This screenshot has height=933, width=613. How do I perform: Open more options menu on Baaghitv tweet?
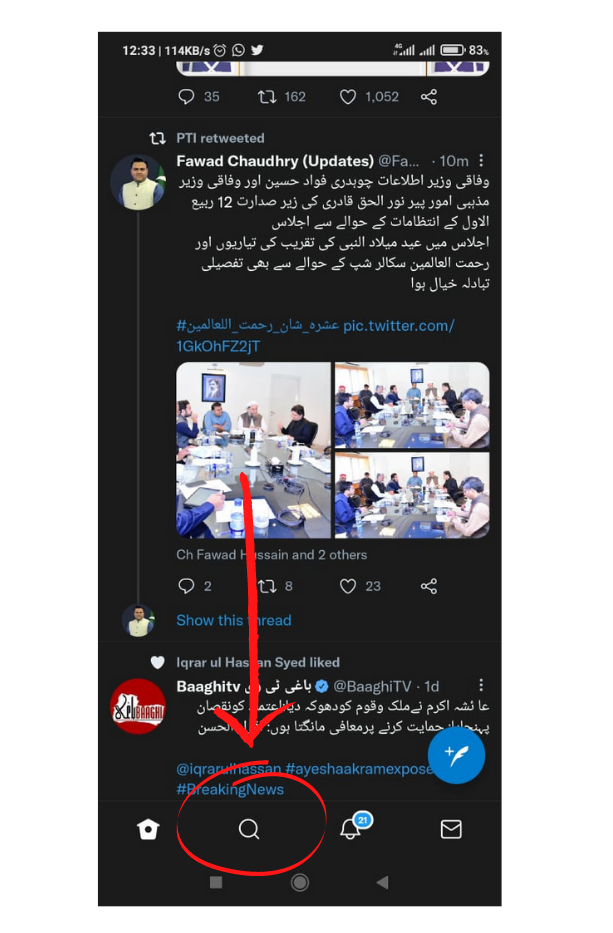(x=481, y=685)
